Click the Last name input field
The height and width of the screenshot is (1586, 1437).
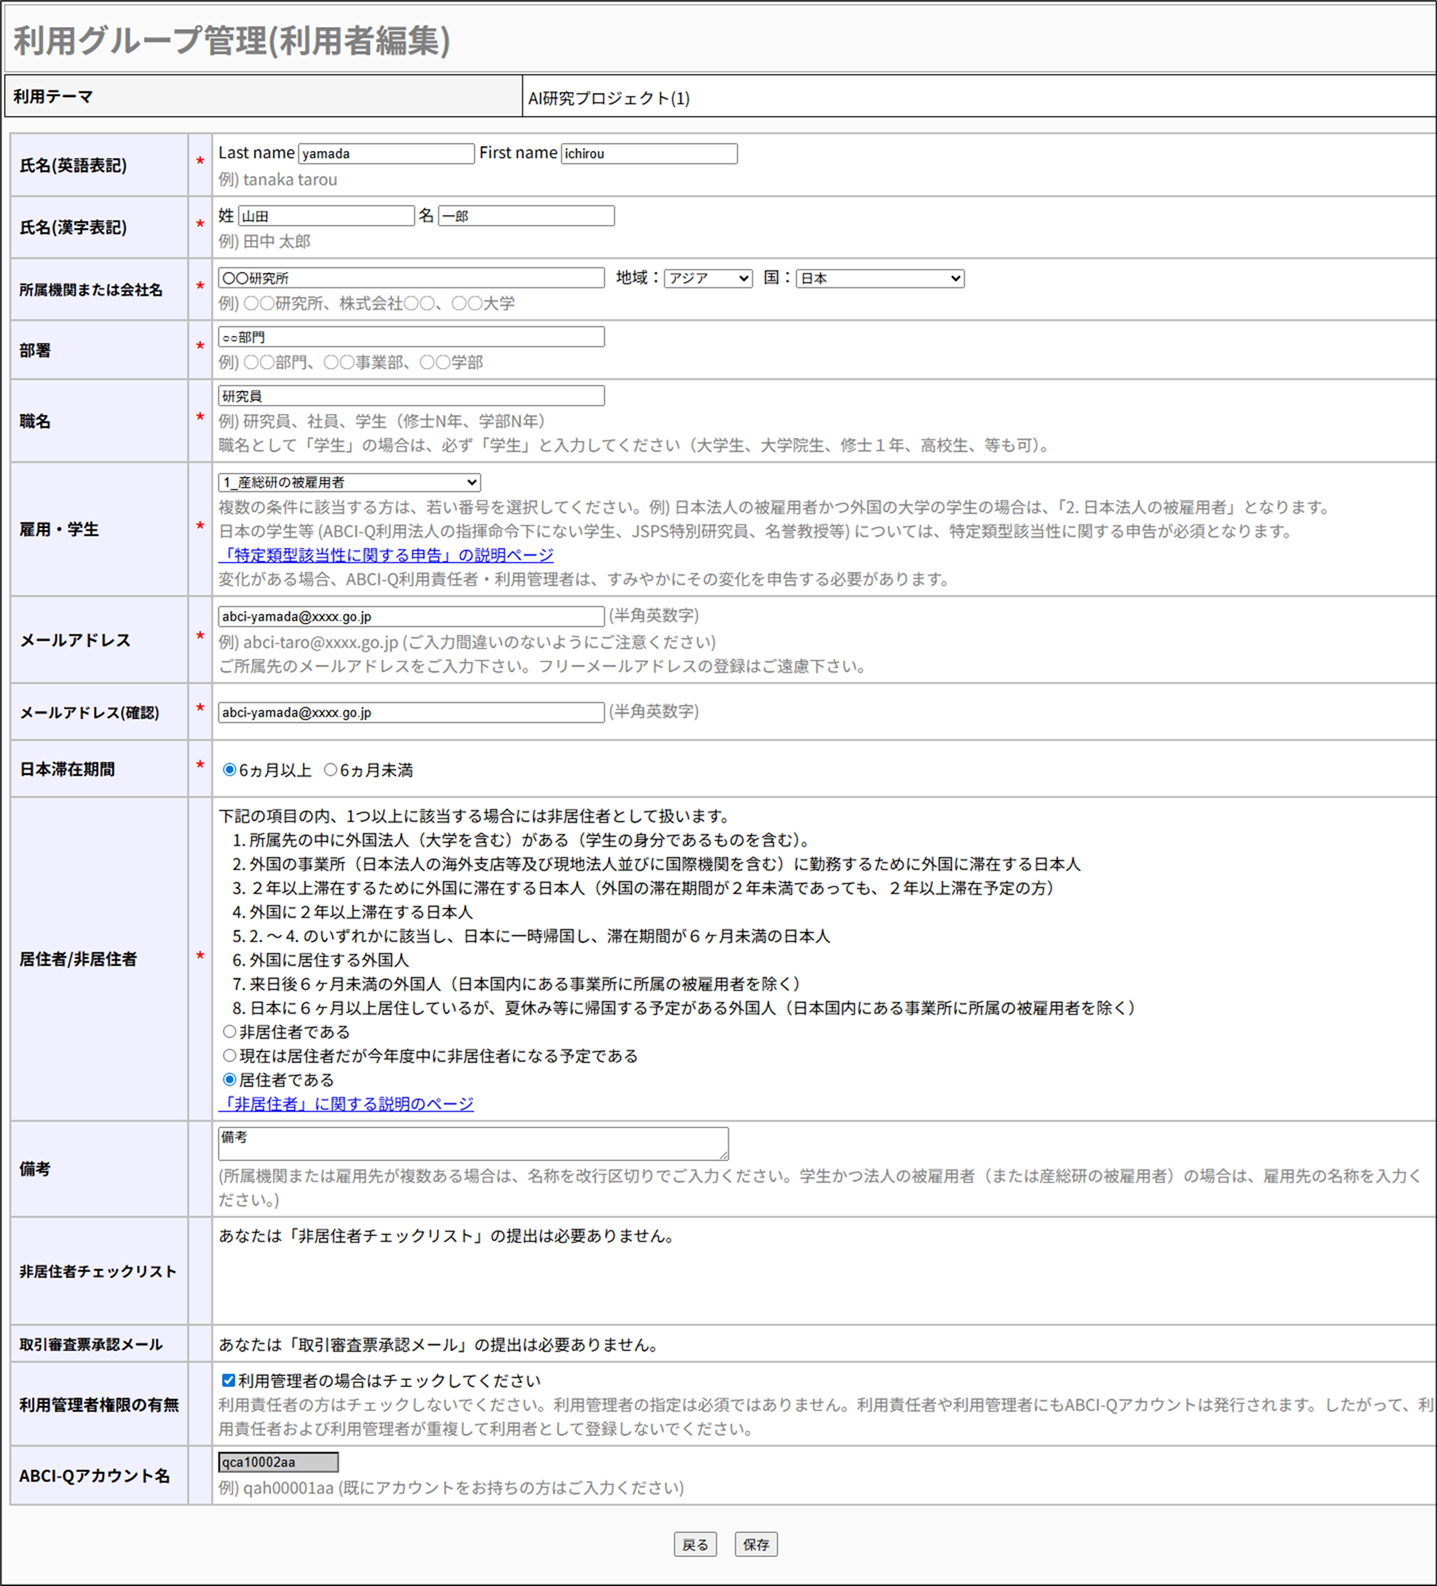pyautogui.click(x=386, y=154)
